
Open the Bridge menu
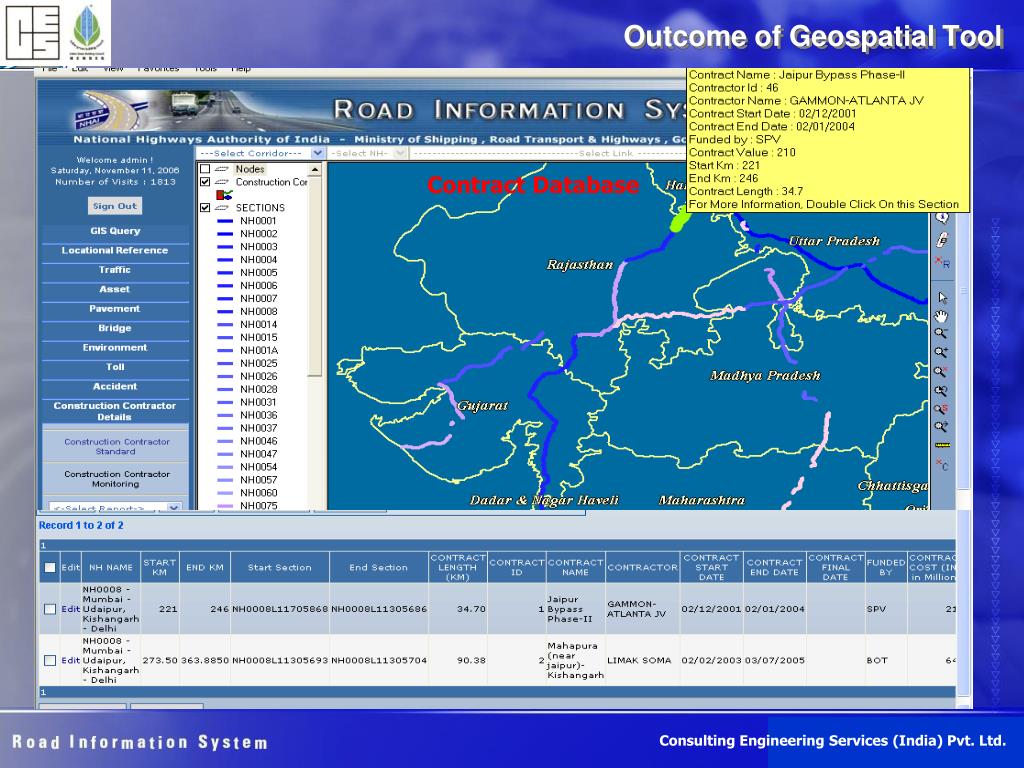coord(115,328)
